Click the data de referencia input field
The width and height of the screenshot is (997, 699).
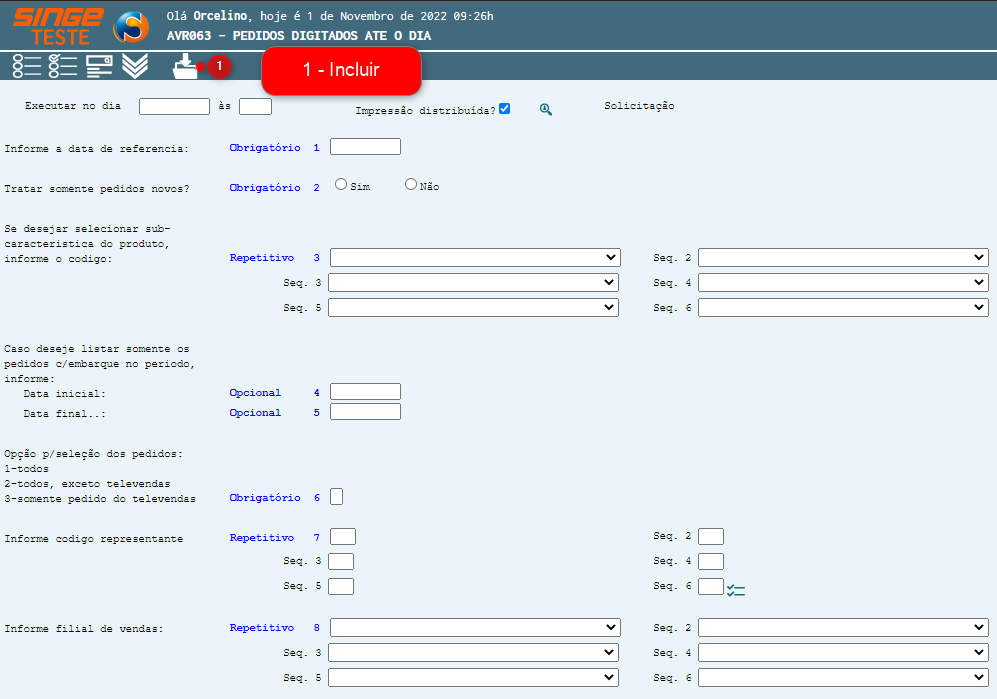[365, 147]
